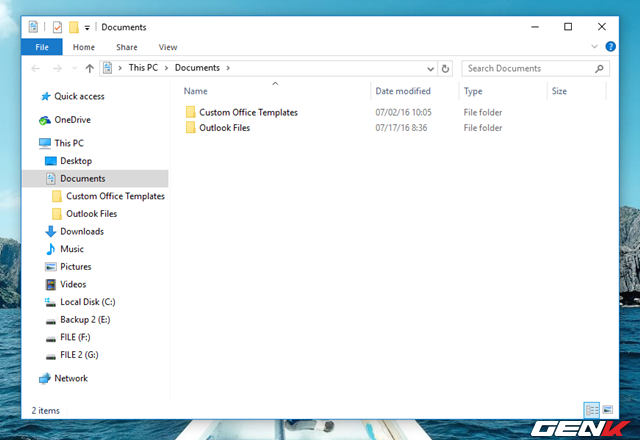This screenshot has width=640, height=440.
Task: Click the Outlook Files folder icon in list
Action: [190, 127]
